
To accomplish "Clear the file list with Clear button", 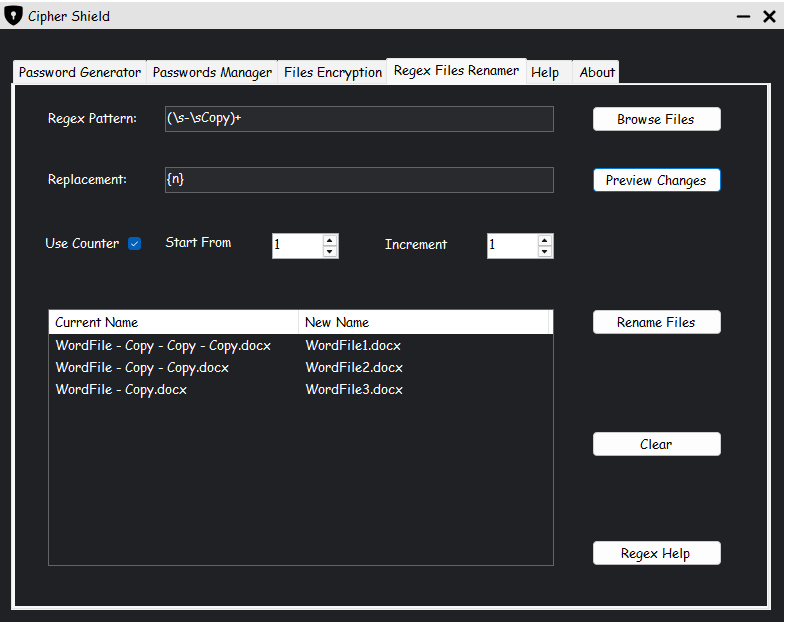I will [656, 444].
